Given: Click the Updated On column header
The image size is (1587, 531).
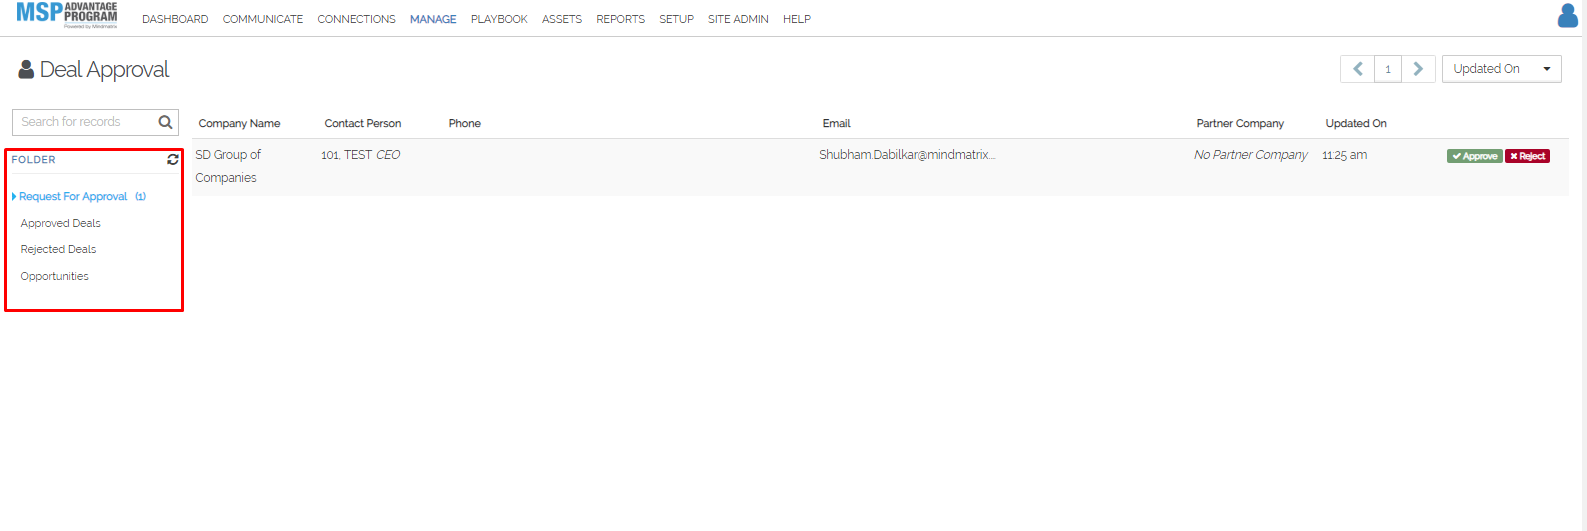Looking at the screenshot, I should tap(1356, 124).
